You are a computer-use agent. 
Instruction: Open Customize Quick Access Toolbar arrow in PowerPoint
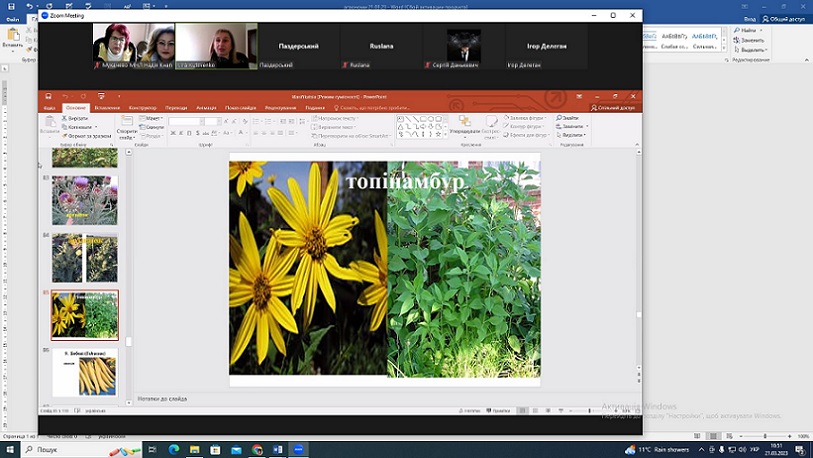[x=119, y=96]
